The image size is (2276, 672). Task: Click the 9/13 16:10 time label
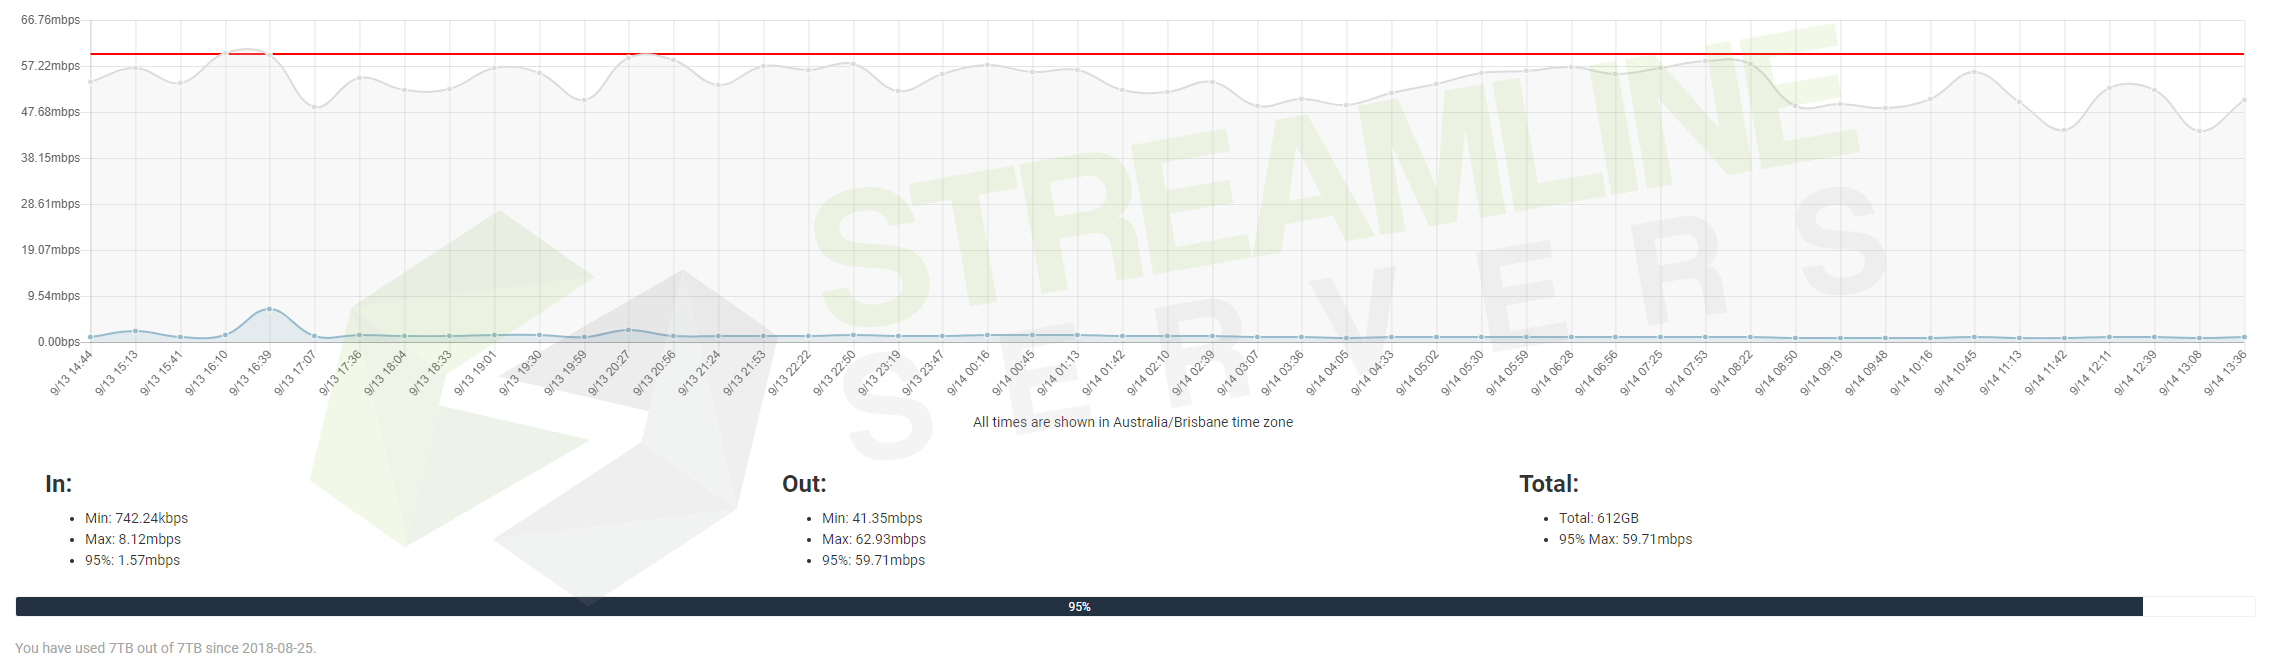(206, 373)
